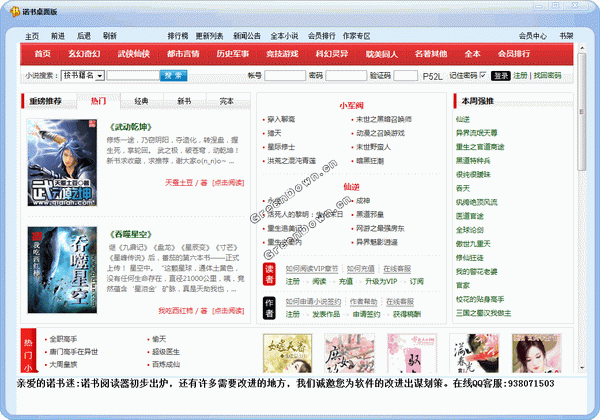The height and width of the screenshot is (420, 600).
Task: Click the novel search text field
Action: 133,75
